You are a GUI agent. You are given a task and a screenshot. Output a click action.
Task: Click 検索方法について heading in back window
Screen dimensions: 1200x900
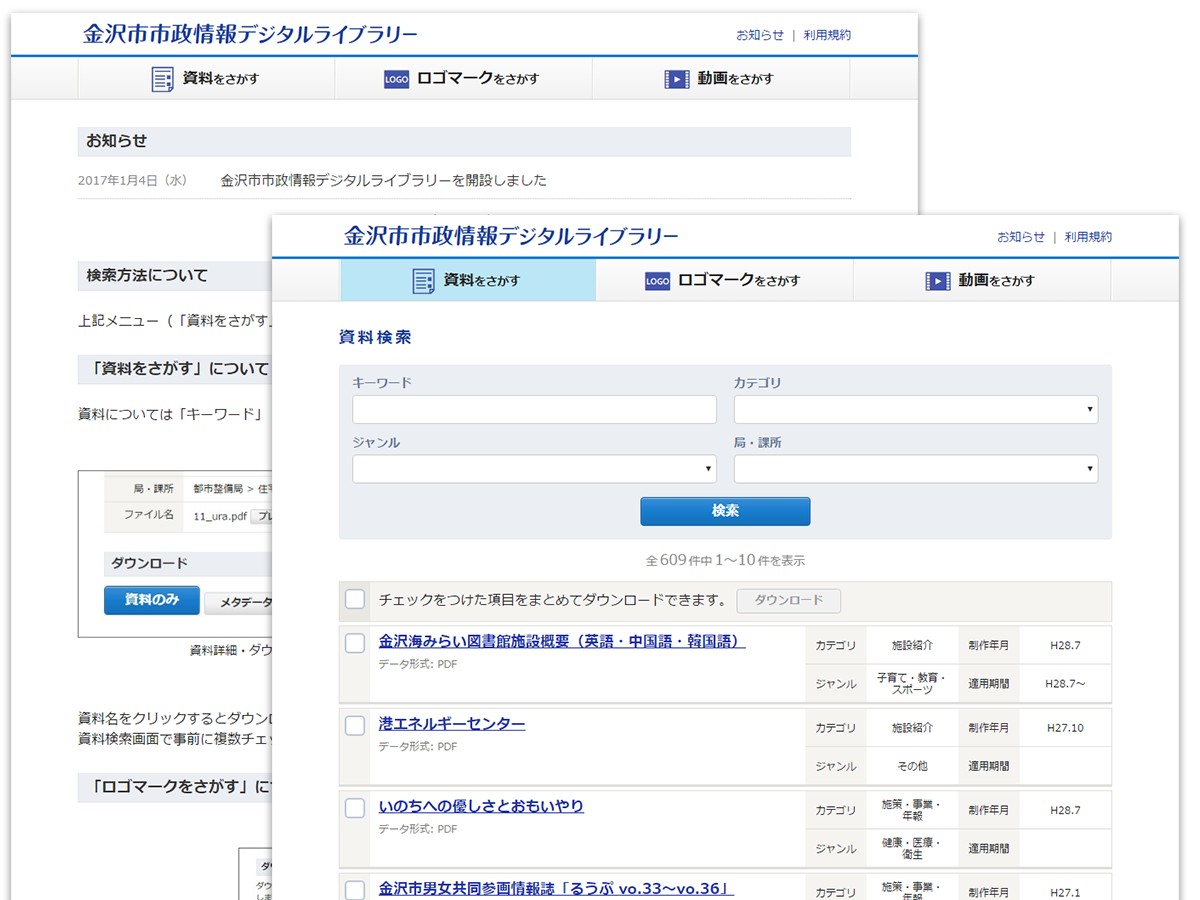[x=147, y=276]
